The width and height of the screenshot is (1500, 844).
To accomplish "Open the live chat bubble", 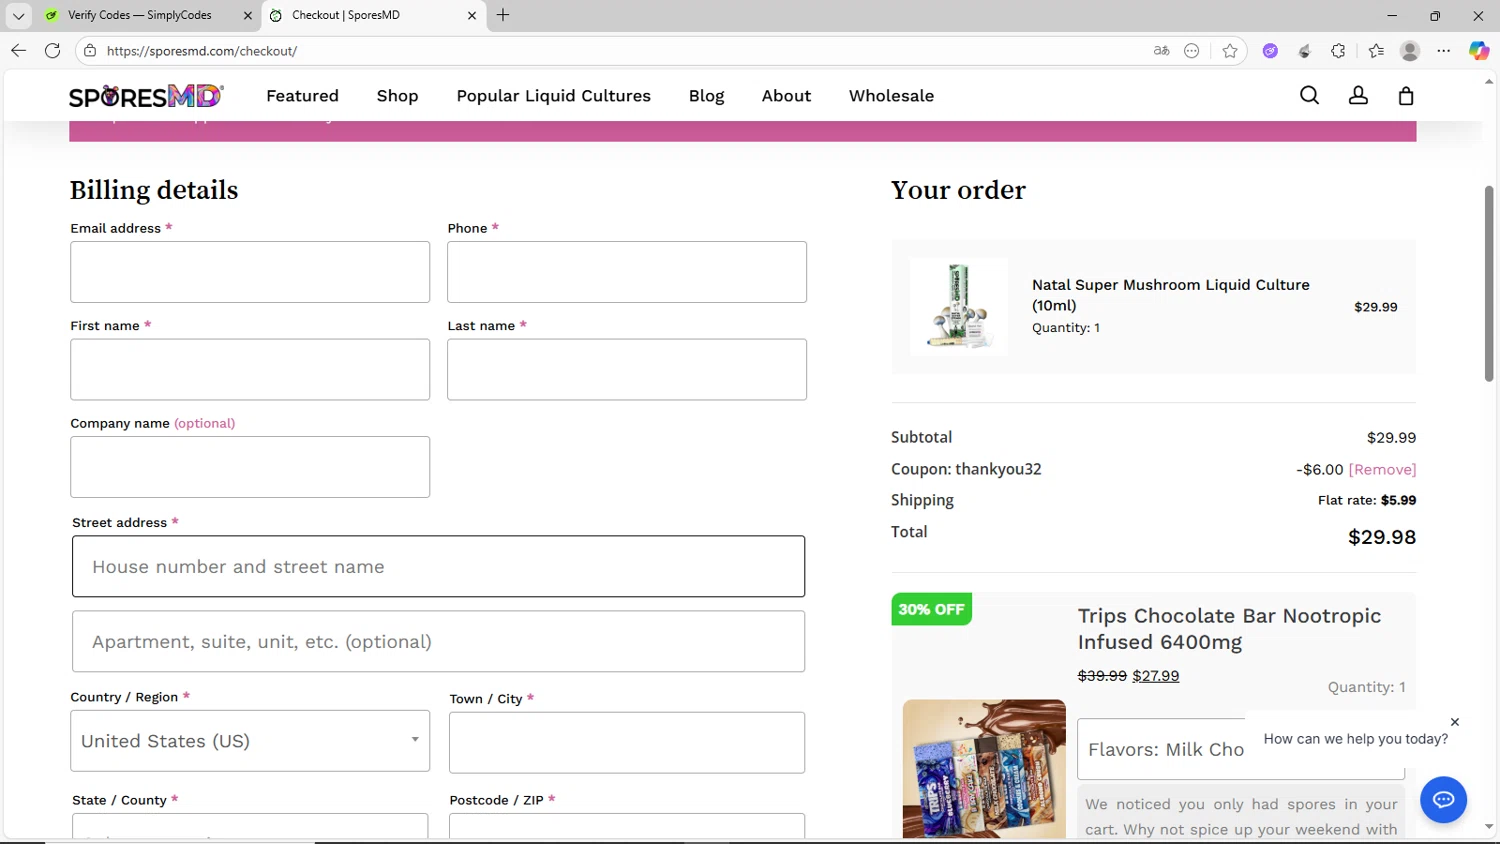I will (1443, 800).
